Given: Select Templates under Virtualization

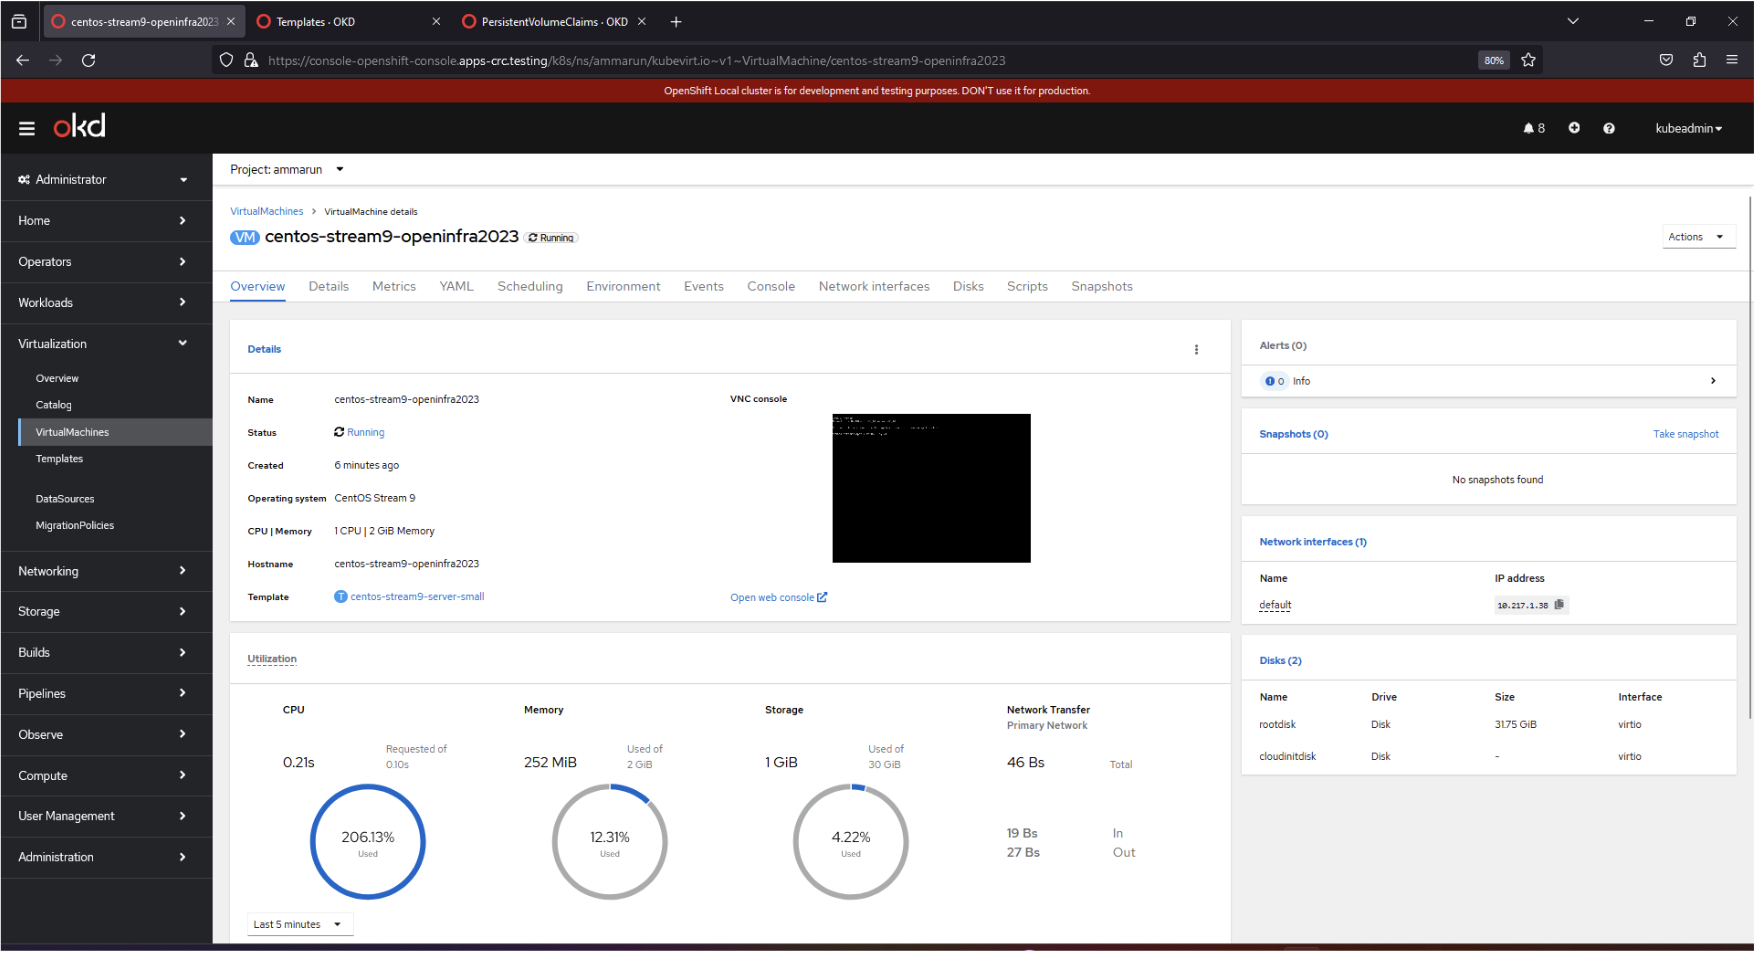Looking at the screenshot, I should [60, 459].
